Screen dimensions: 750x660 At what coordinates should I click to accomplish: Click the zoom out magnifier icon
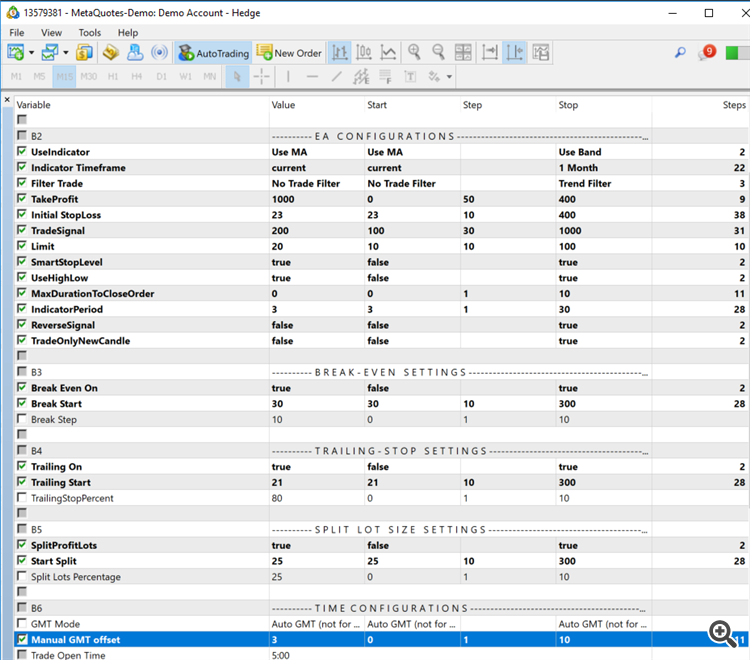click(x=438, y=53)
